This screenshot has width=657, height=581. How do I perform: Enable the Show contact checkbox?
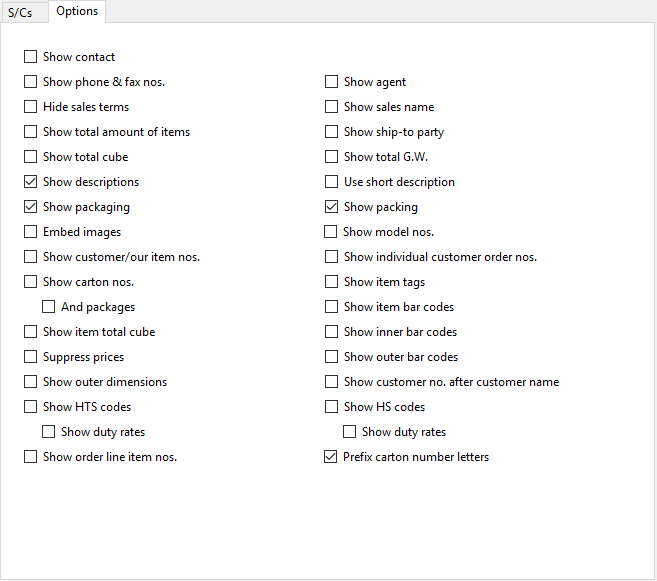pyautogui.click(x=30, y=57)
